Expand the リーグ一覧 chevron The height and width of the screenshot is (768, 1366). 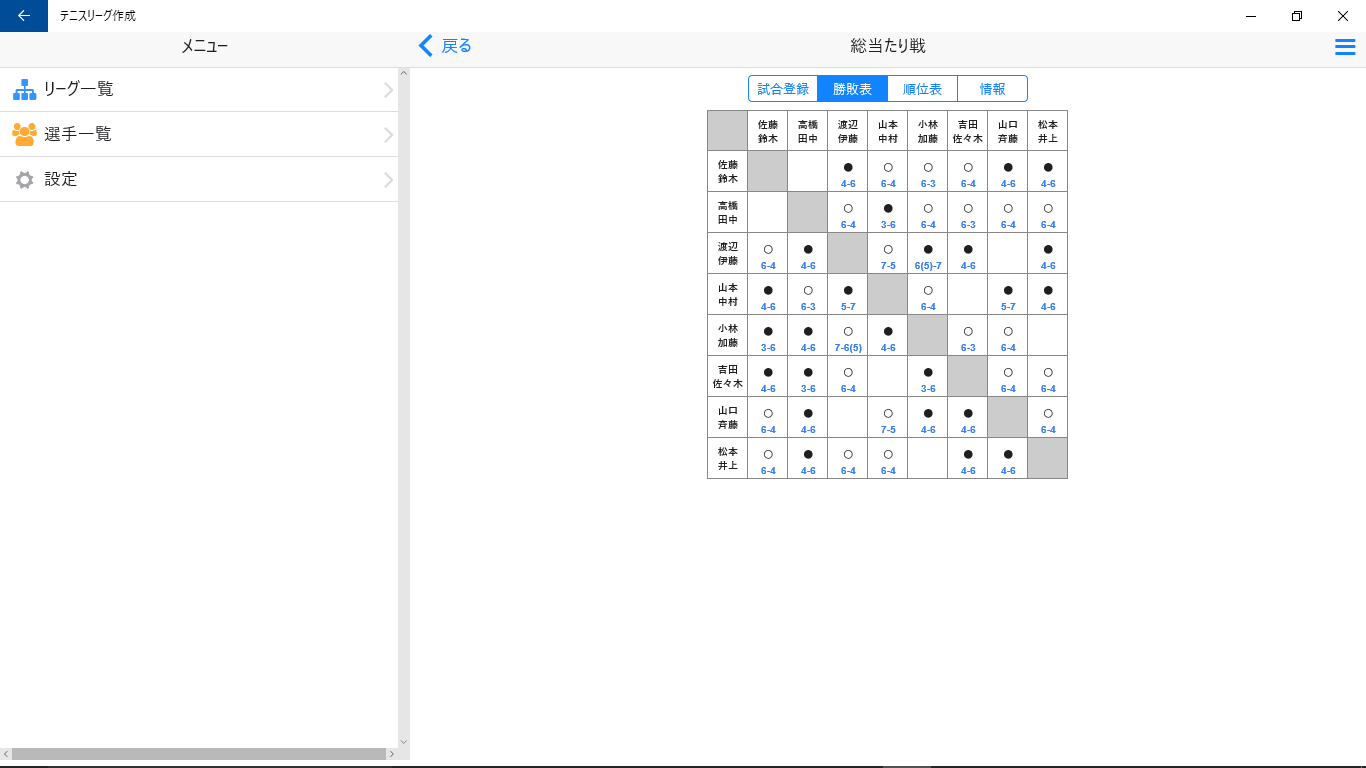[389, 89]
